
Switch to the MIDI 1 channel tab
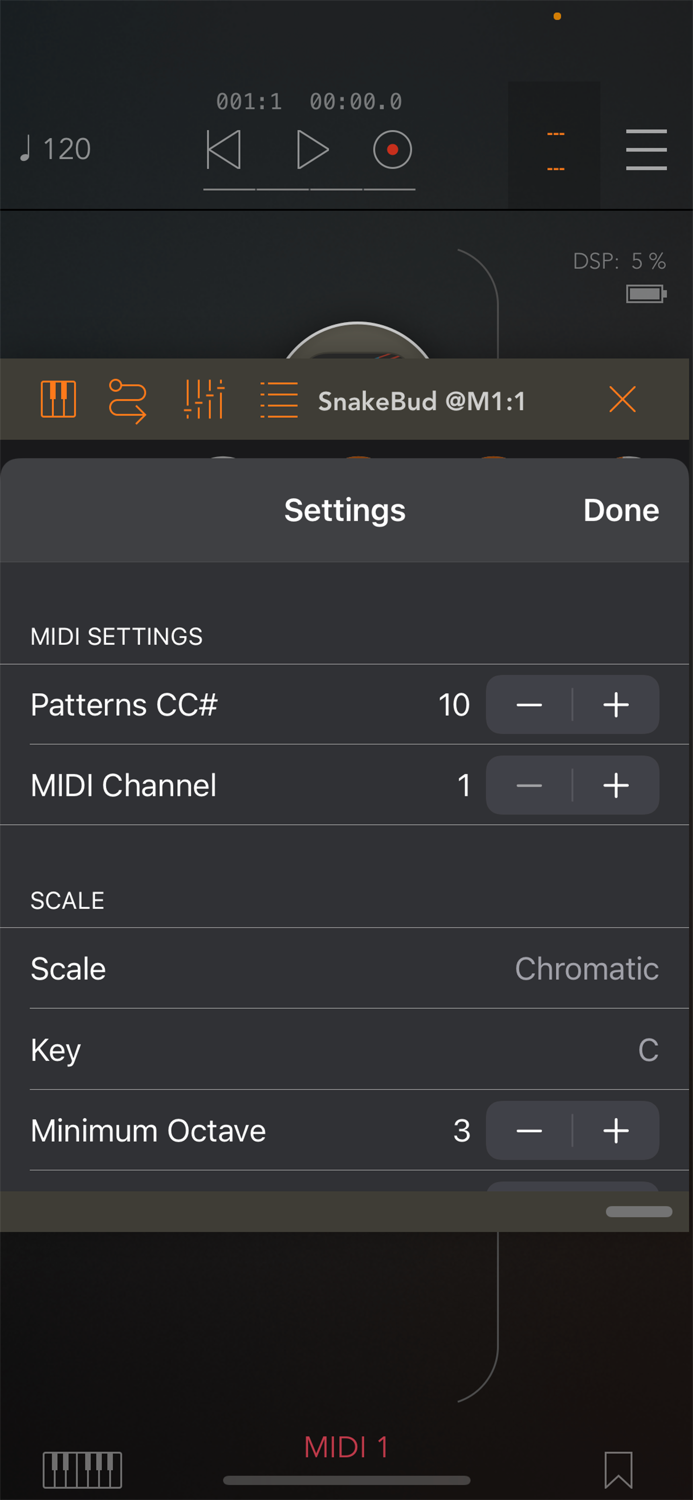pyautogui.click(x=345, y=1447)
